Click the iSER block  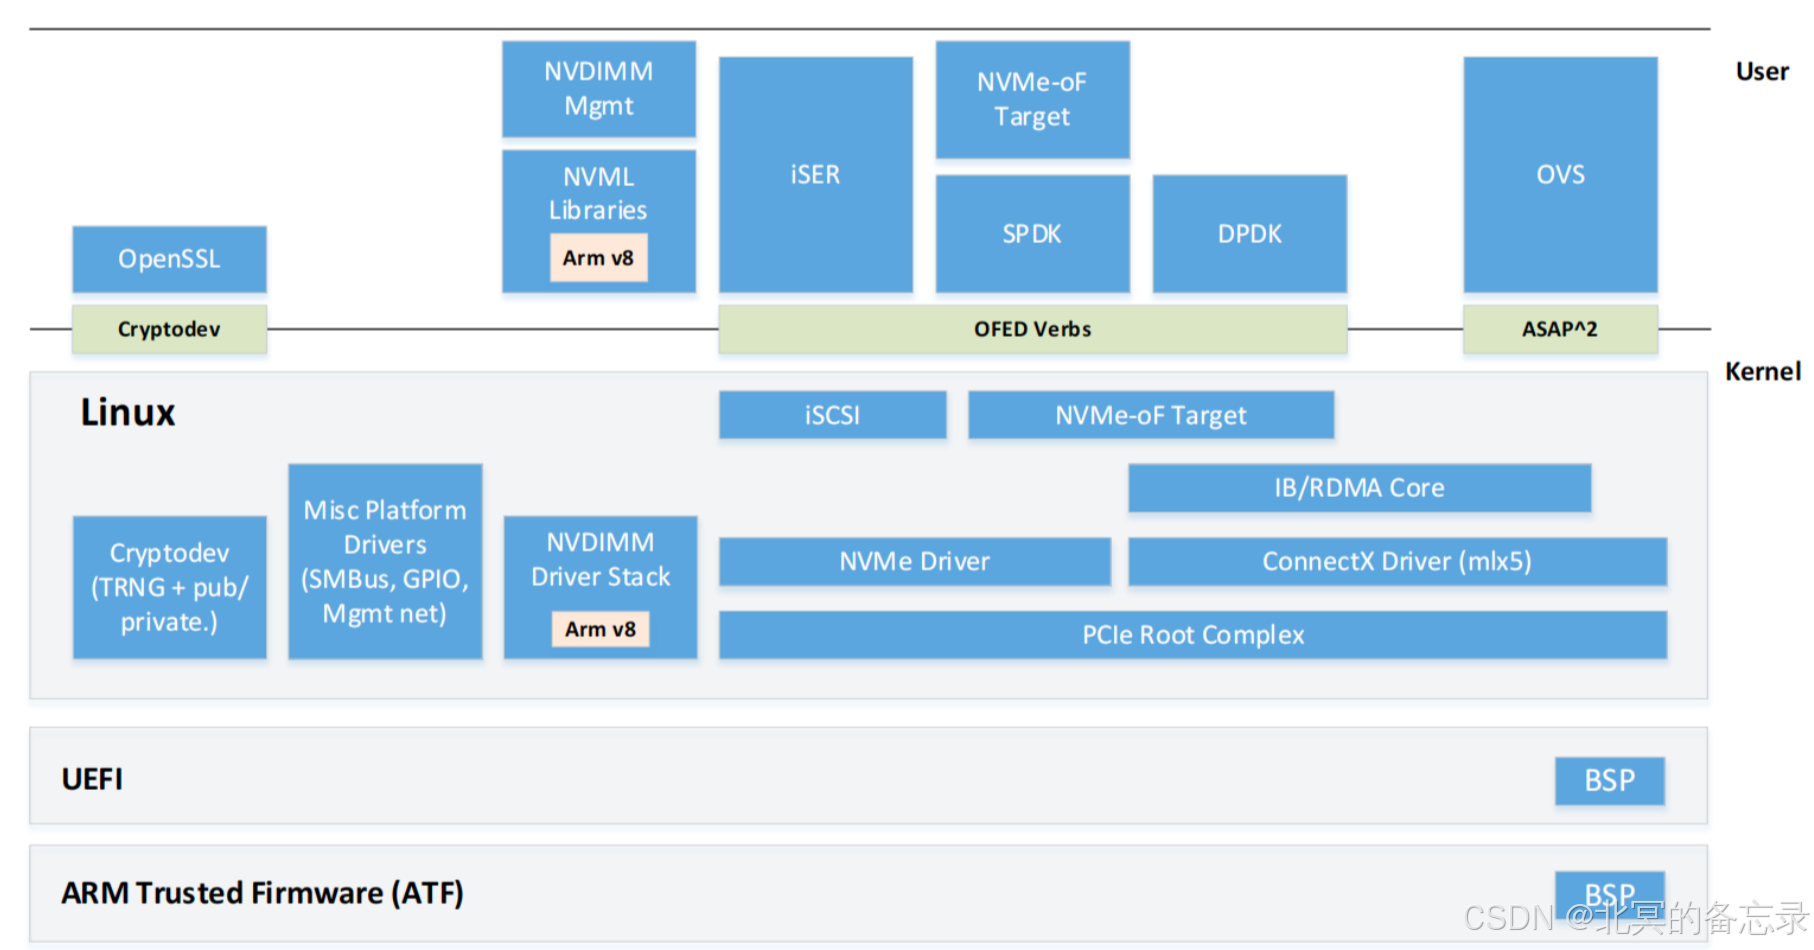tap(816, 174)
